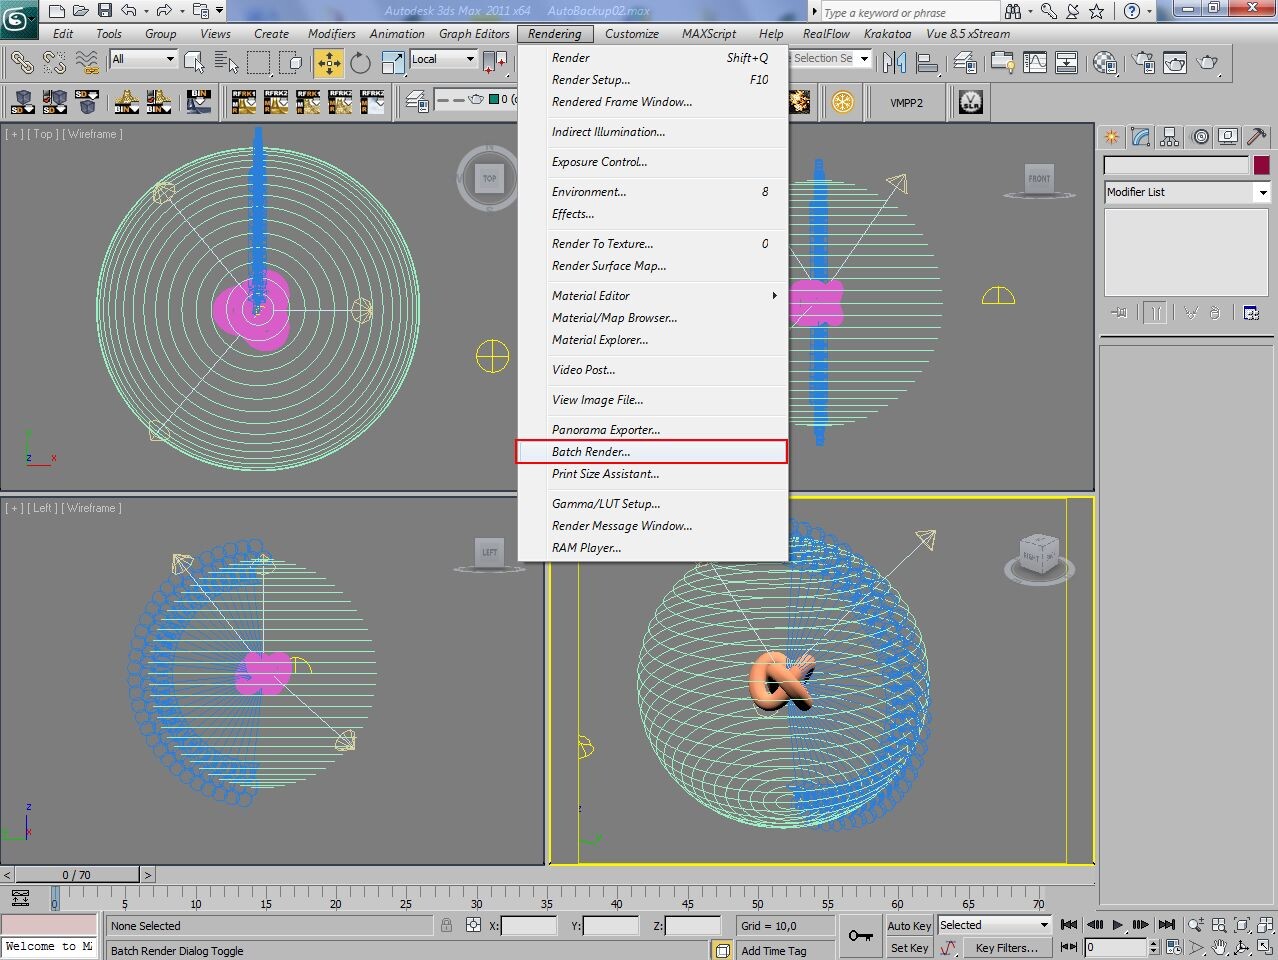This screenshot has height=960, width=1278.
Task: Click the Save File floppy disk icon
Action: pos(104,11)
